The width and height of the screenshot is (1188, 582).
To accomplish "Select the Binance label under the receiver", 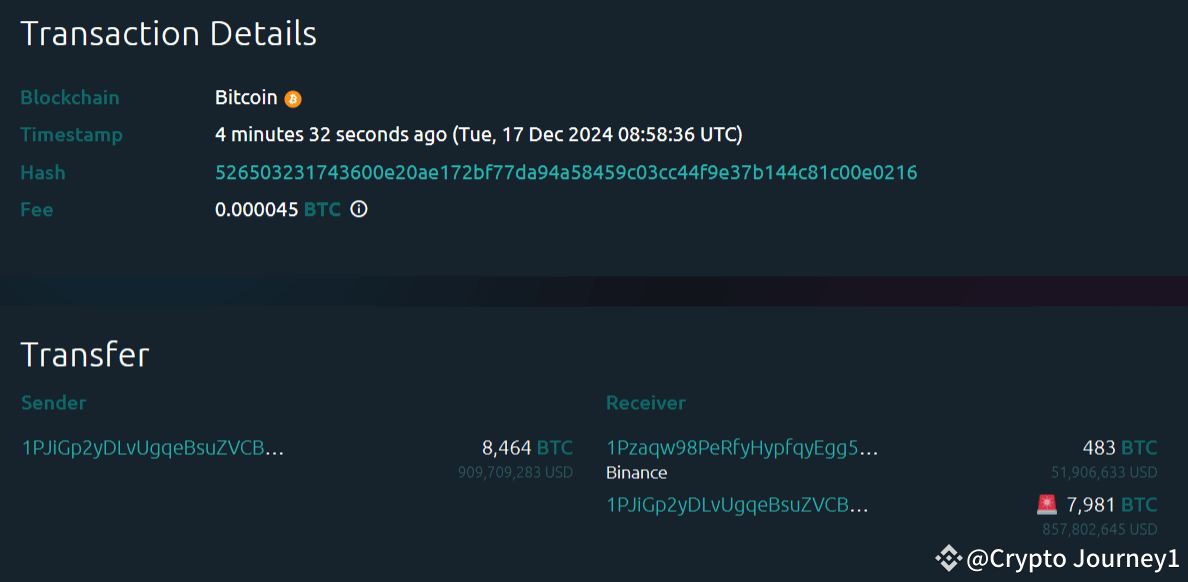I will point(636,472).
